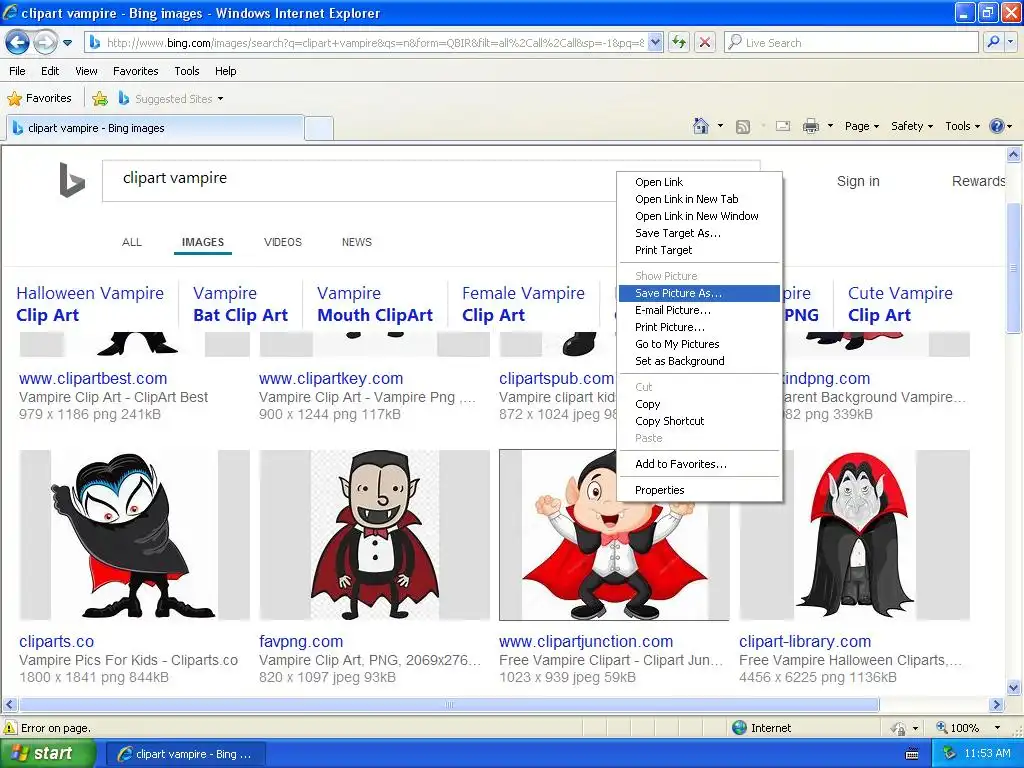This screenshot has width=1024, height=768.
Task: Expand the Print dropdown arrow
Action: [830, 126]
